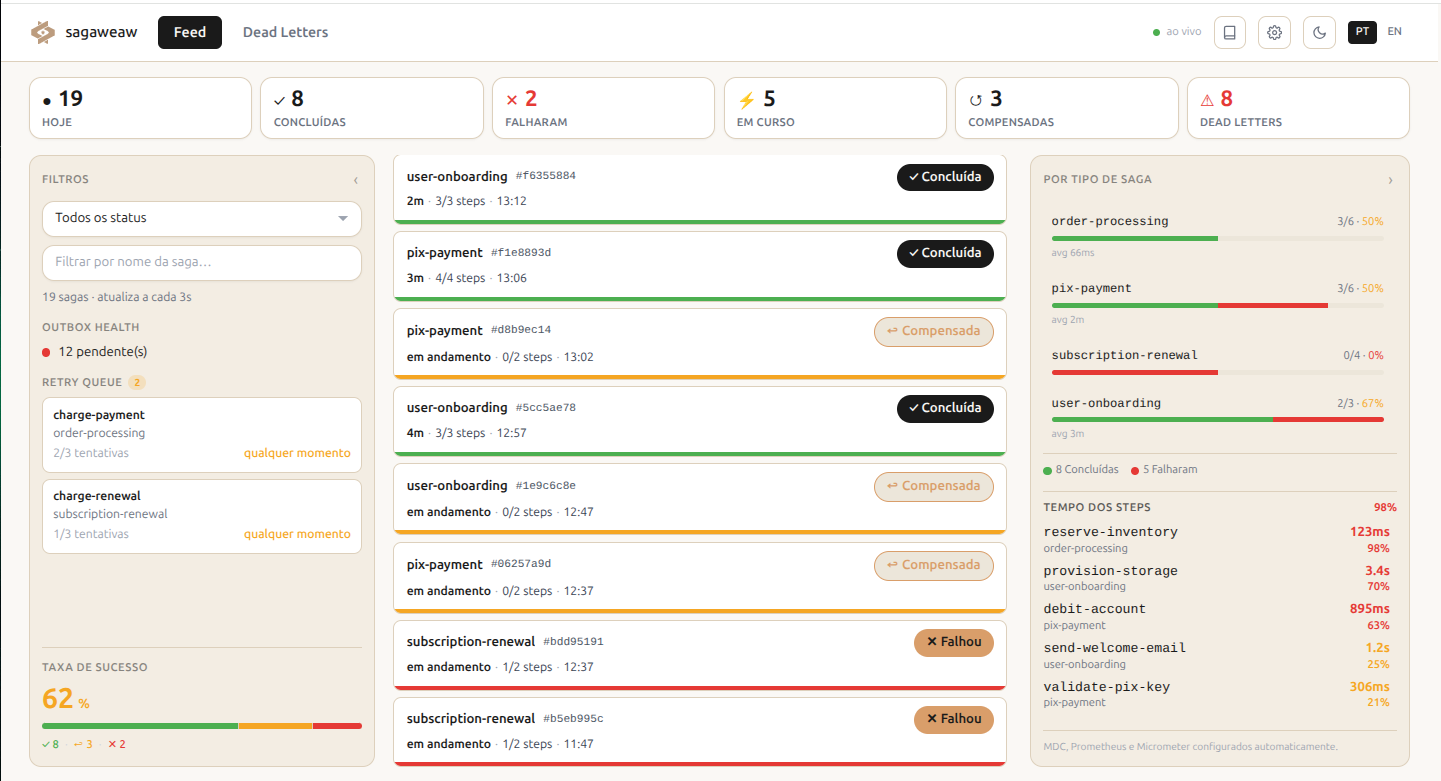Click Compensada badge on saga #06257a9d

click(934, 565)
